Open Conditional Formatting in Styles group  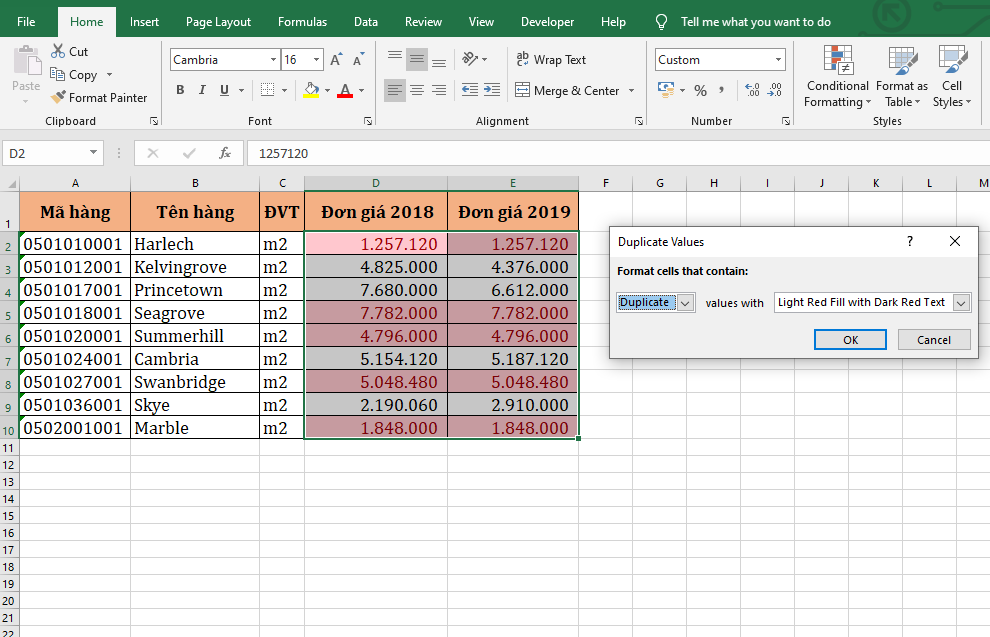coord(837,76)
